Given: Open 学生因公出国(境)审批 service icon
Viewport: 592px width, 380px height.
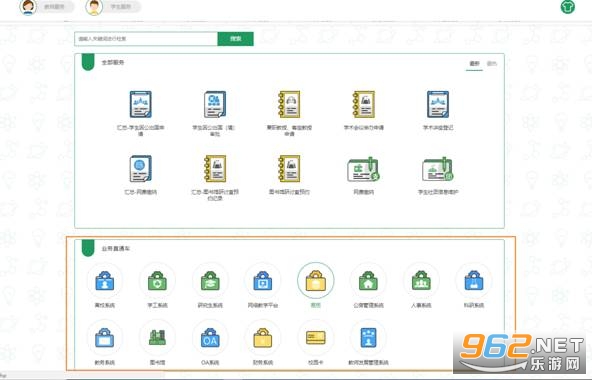Looking at the screenshot, I should 214,105.
